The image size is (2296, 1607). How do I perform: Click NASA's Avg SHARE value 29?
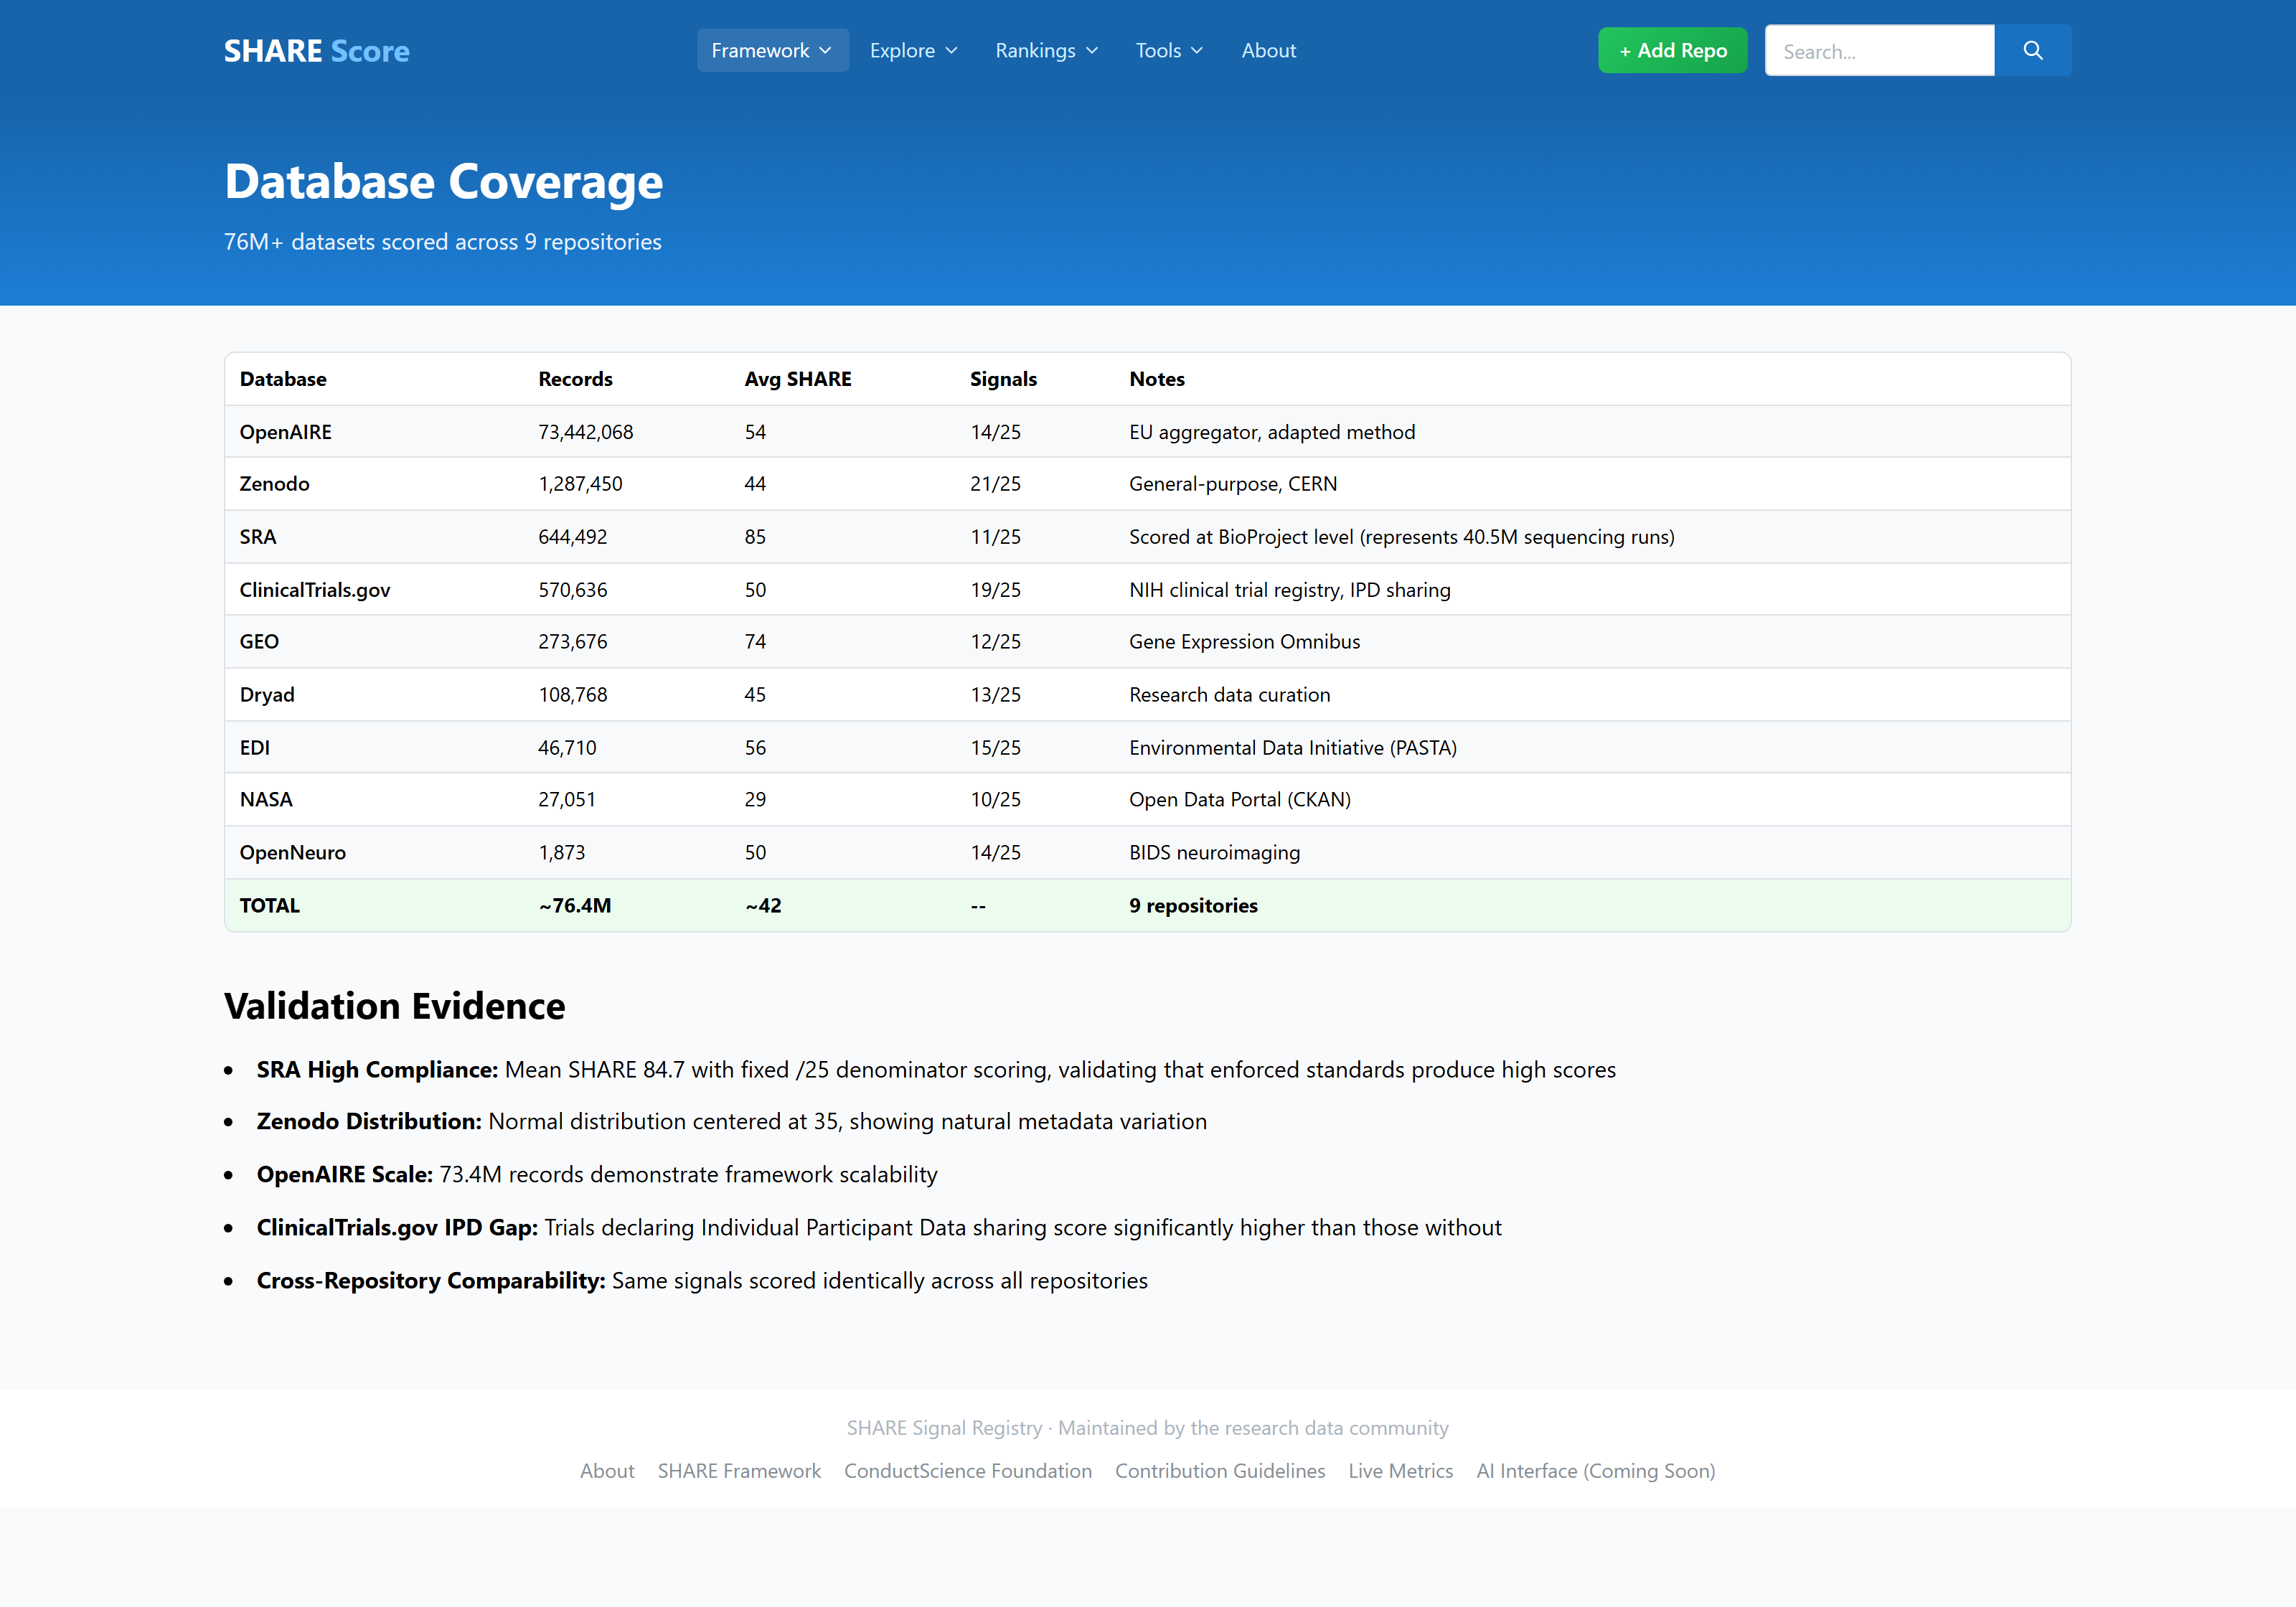click(x=755, y=800)
